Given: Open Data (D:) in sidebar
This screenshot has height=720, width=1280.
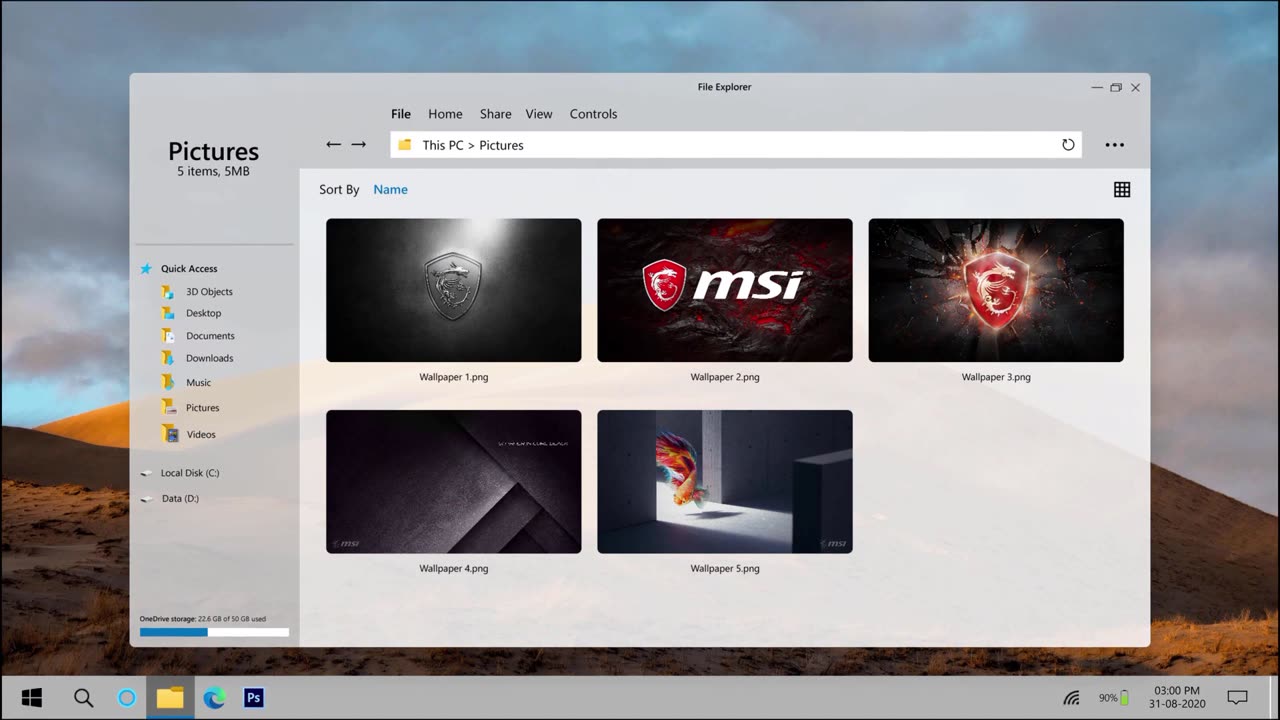Looking at the screenshot, I should [180, 498].
